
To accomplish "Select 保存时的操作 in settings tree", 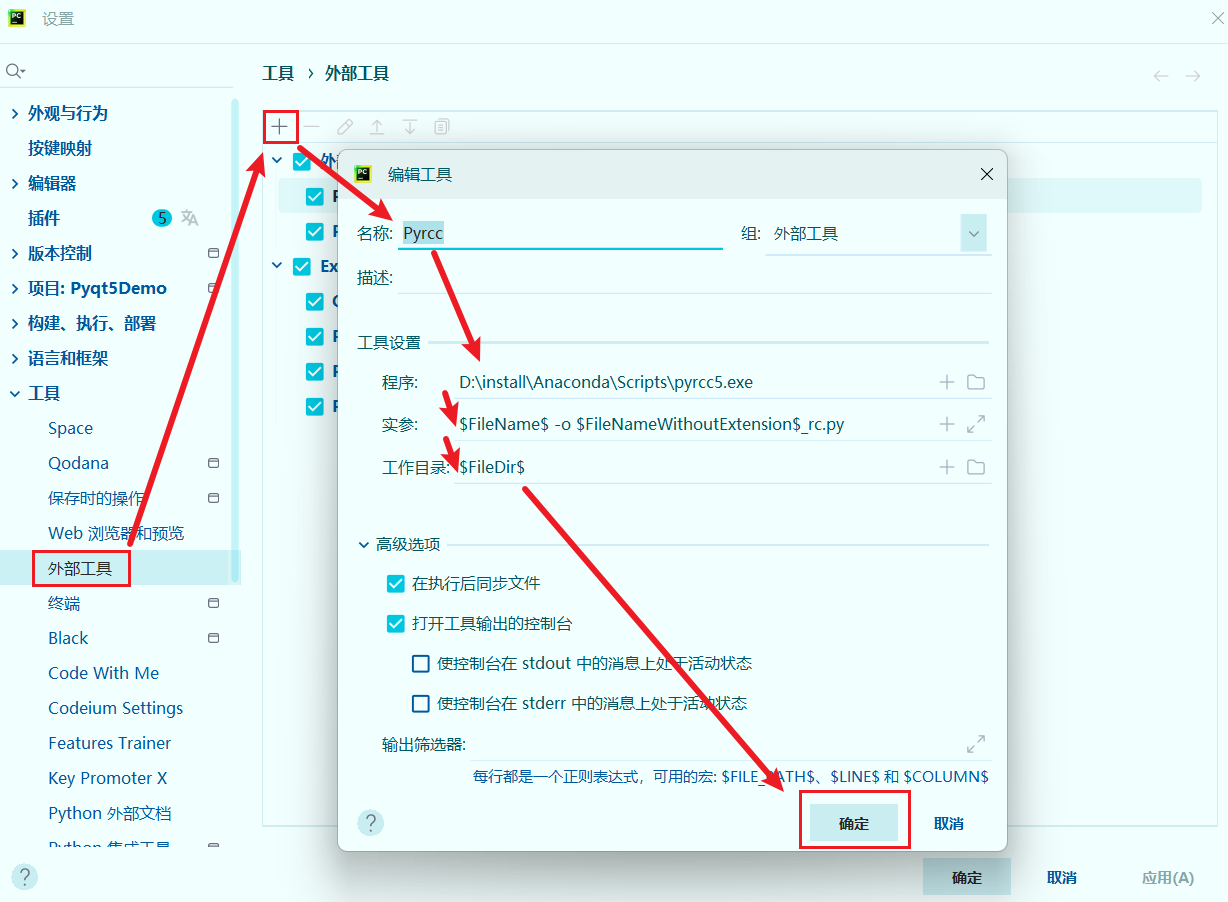I will [96, 498].
